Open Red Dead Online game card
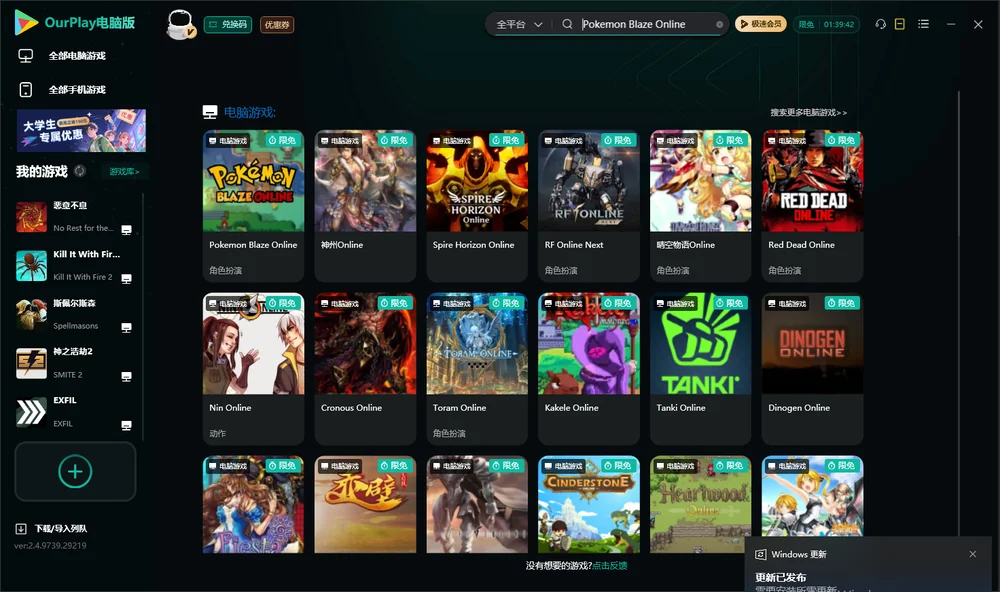This screenshot has width=1000, height=592. point(812,205)
